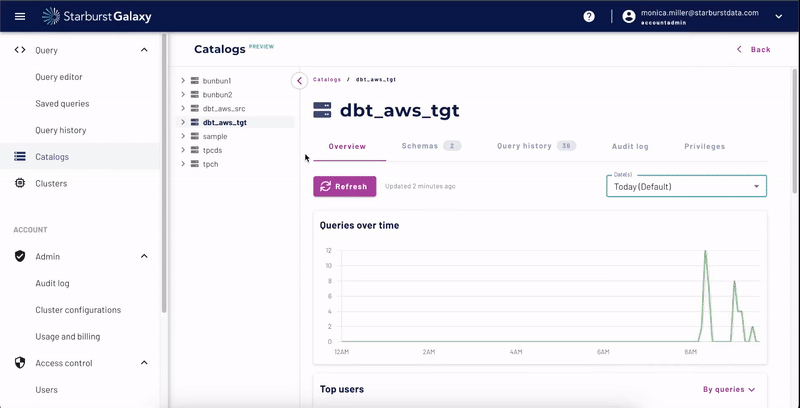Open the help question mark icon
This screenshot has width=800, height=408.
589,16
